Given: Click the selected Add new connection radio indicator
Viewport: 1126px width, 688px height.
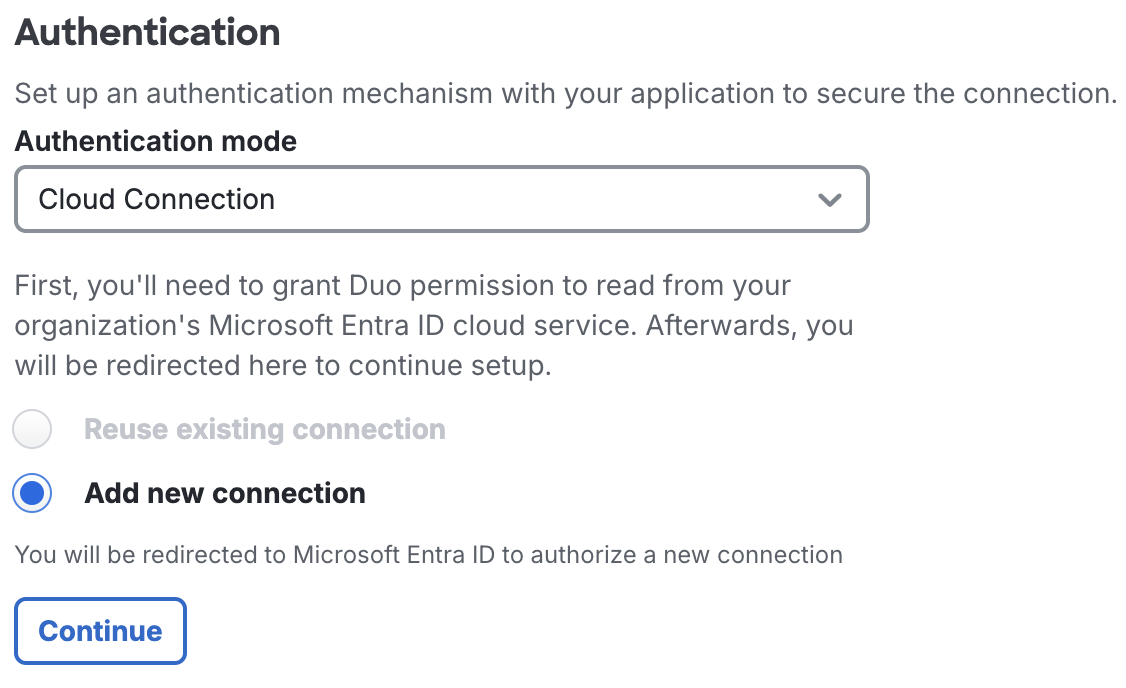Looking at the screenshot, I should click(x=31, y=493).
